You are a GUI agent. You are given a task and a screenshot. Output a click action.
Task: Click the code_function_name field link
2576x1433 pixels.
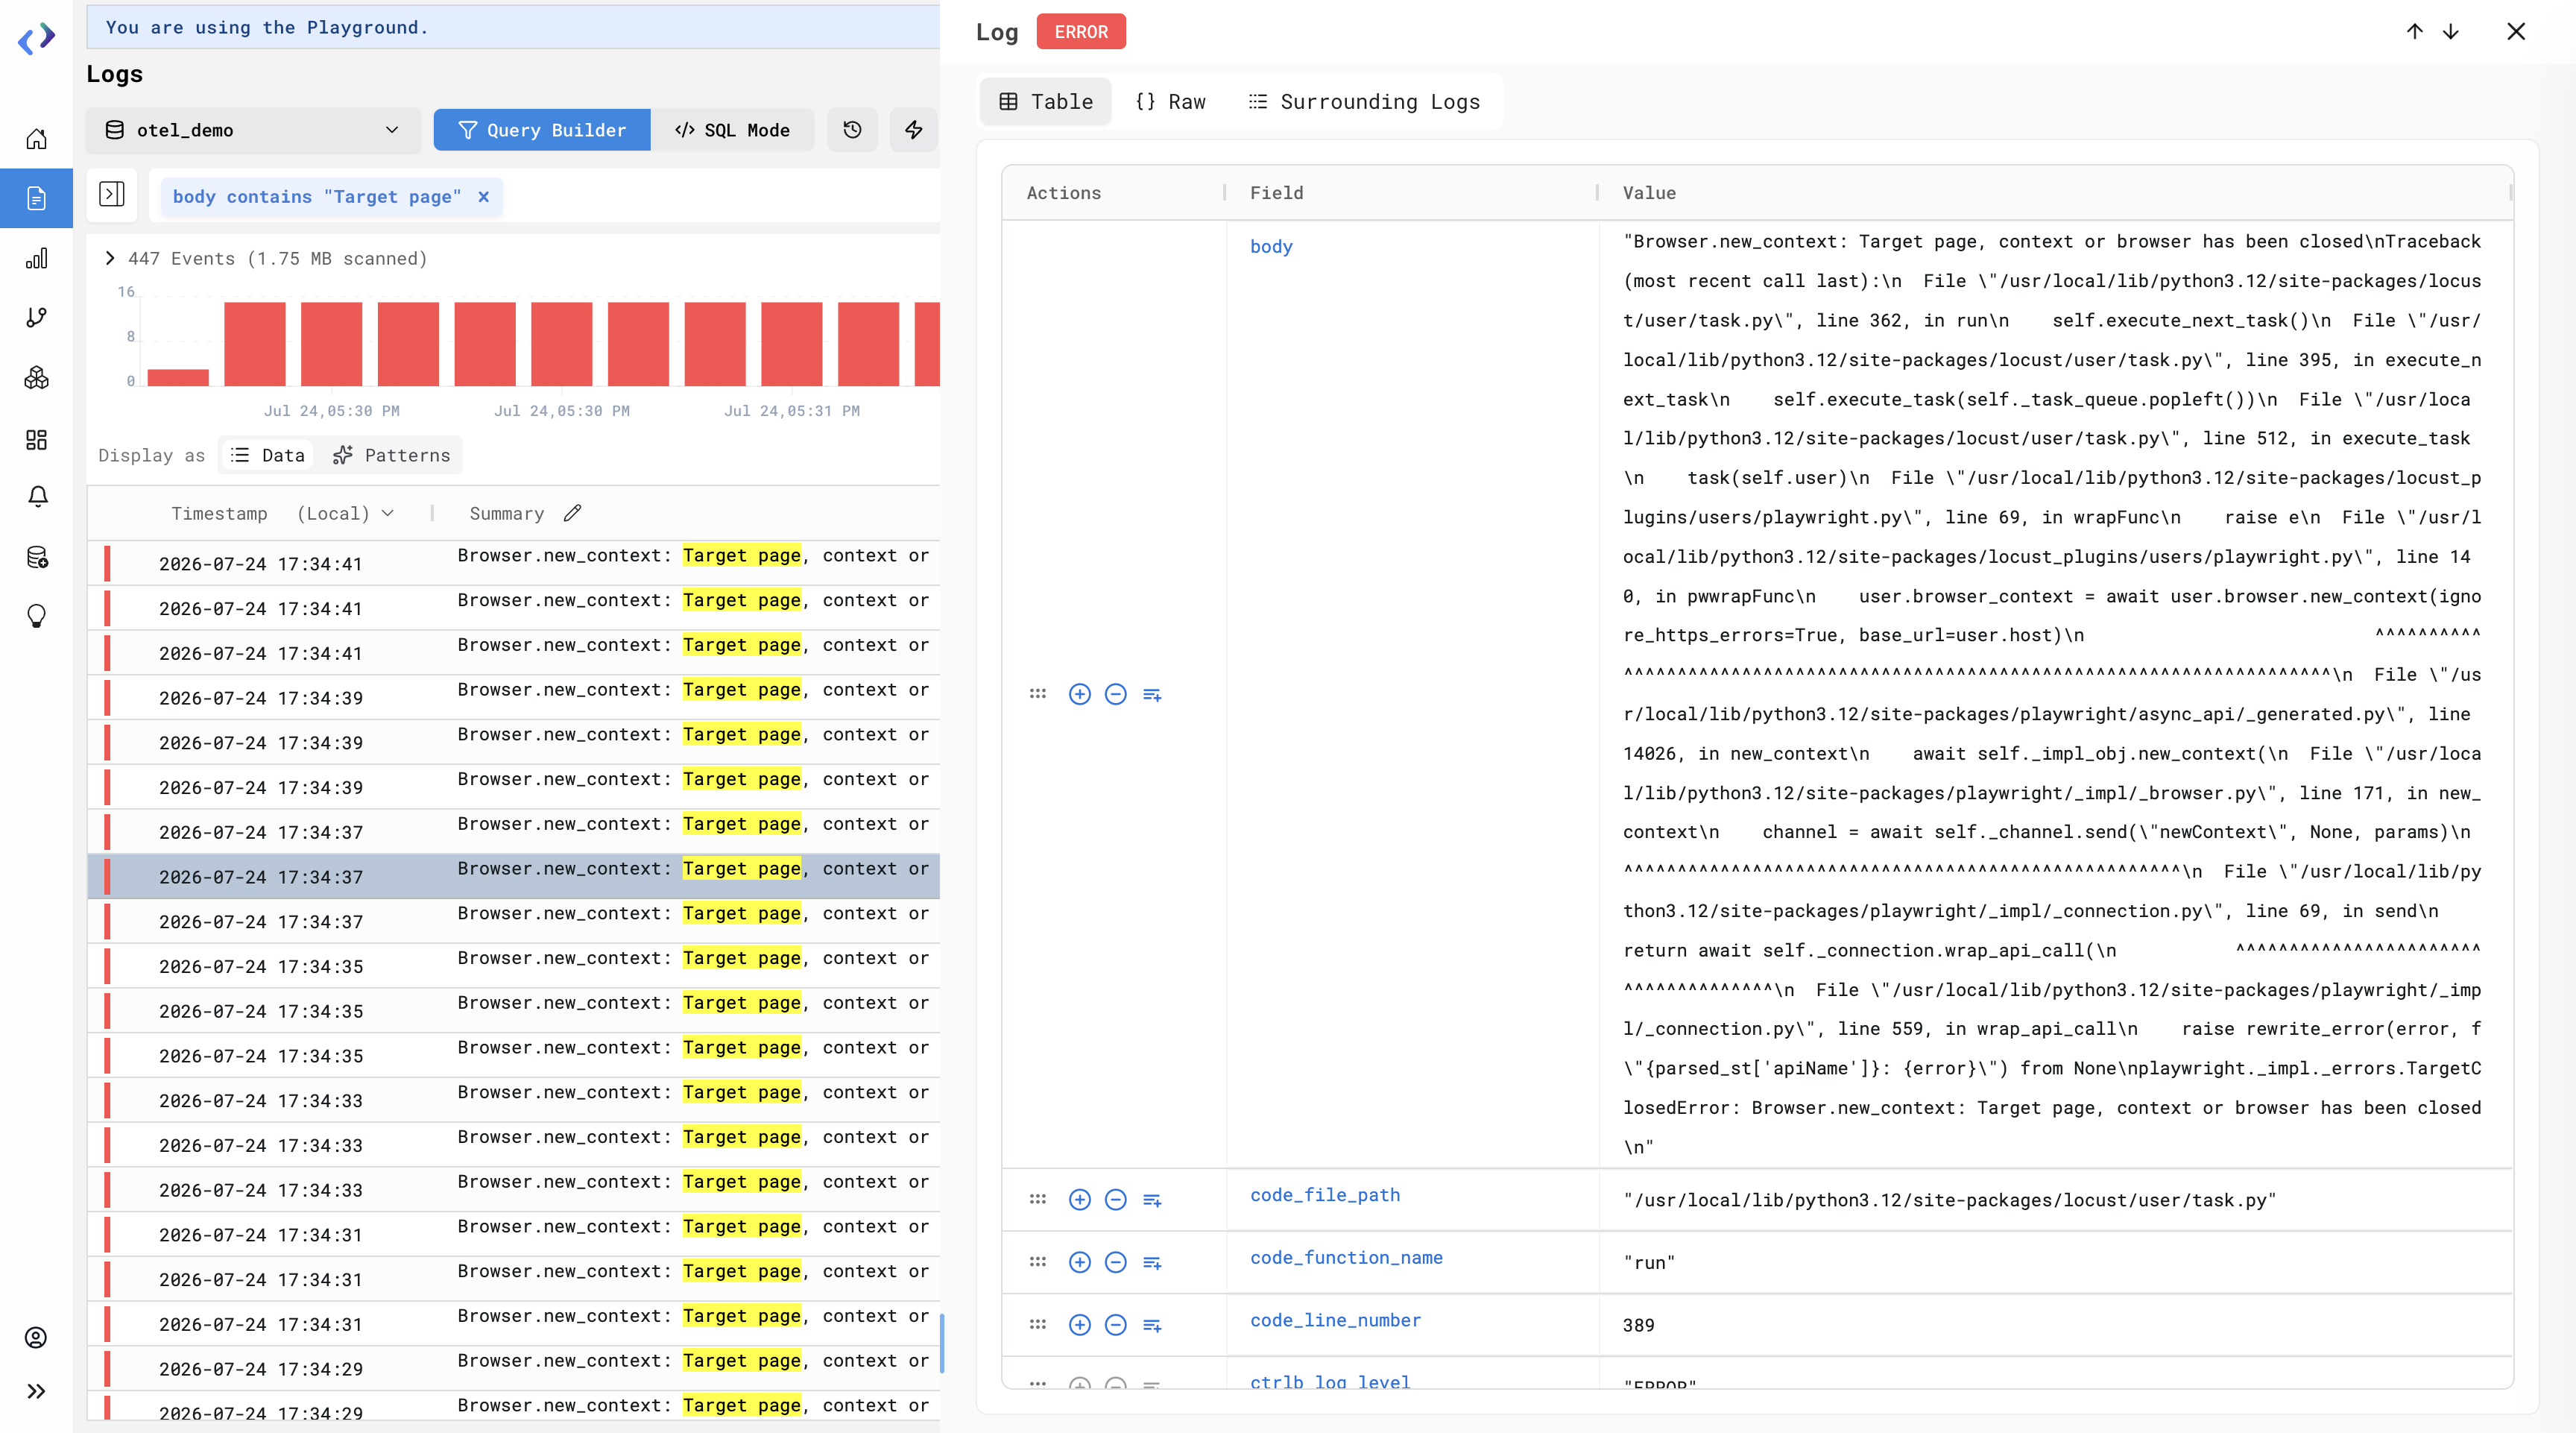[1346, 1258]
